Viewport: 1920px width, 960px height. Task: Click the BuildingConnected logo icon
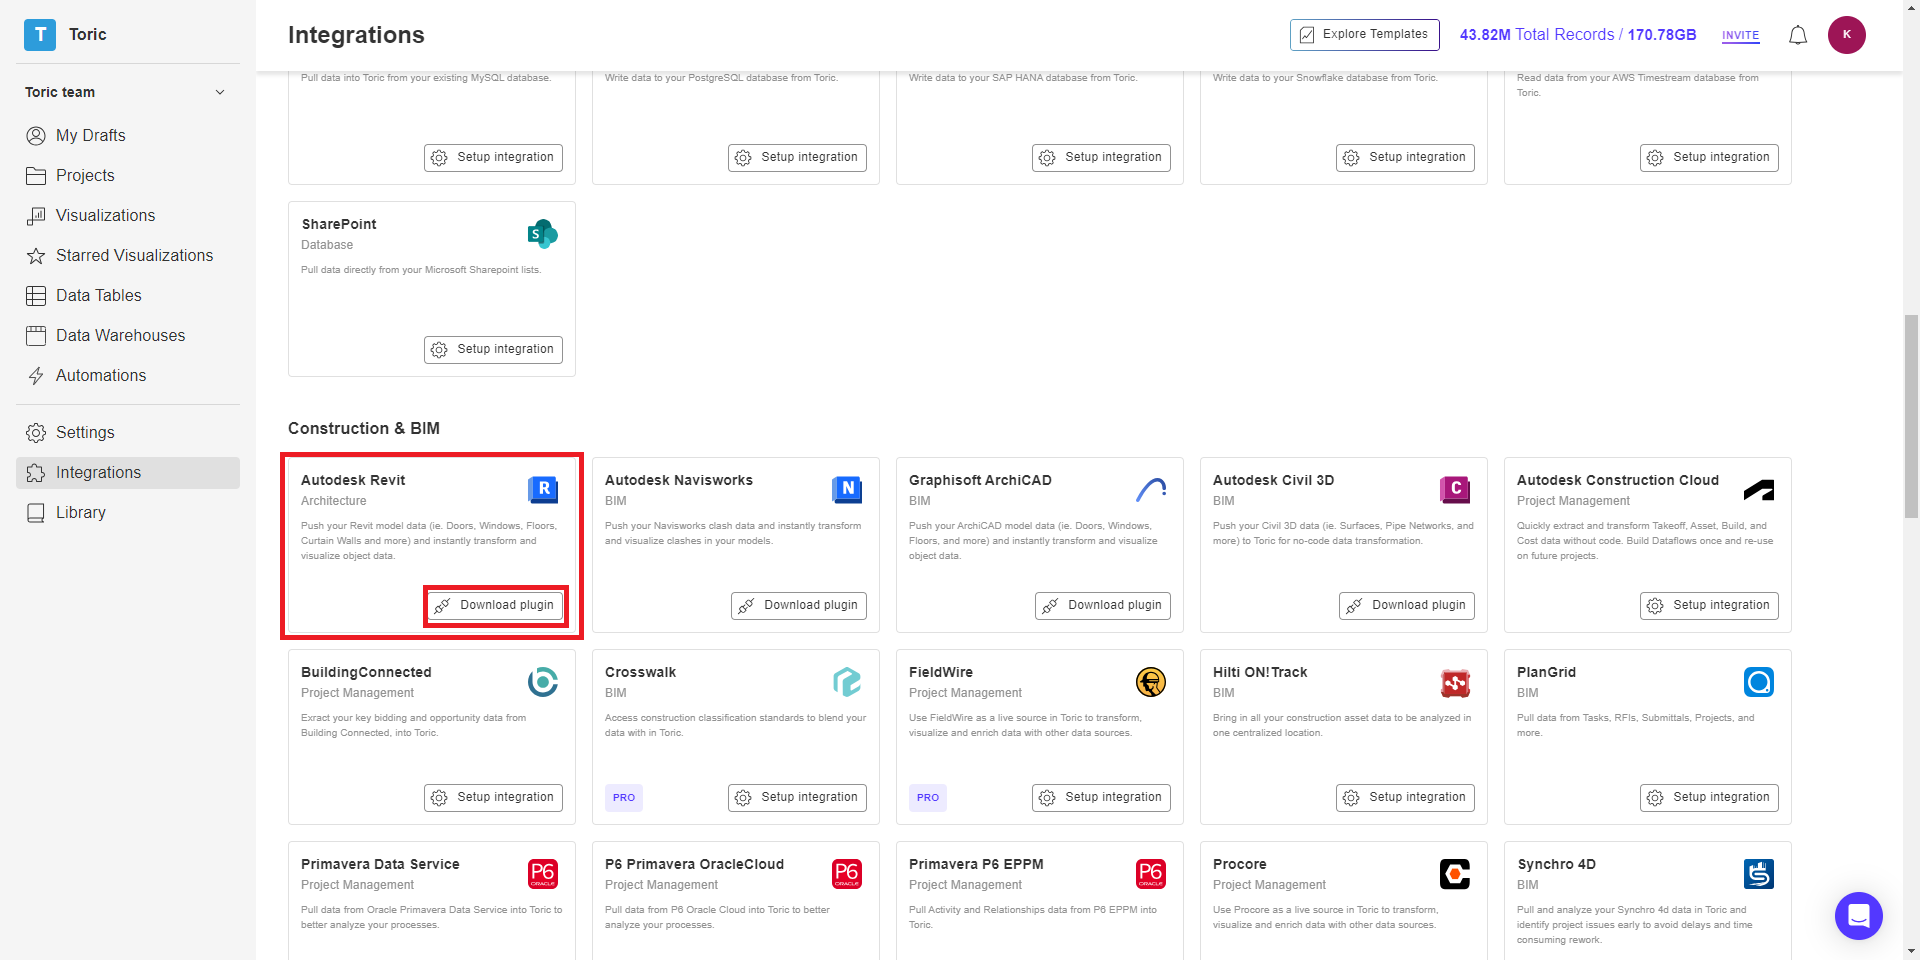(x=543, y=682)
